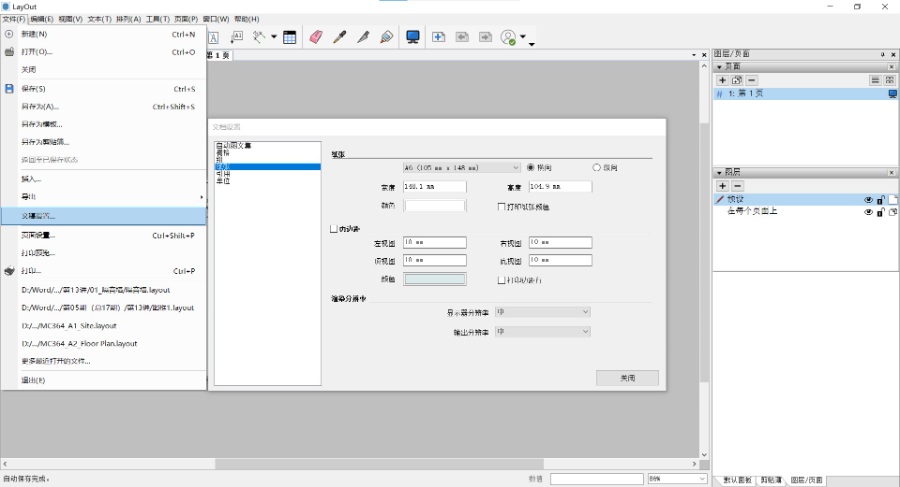Screen dimensions: 900x487
Task: Open the 导出 submenu entry
Action: (104, 197)
